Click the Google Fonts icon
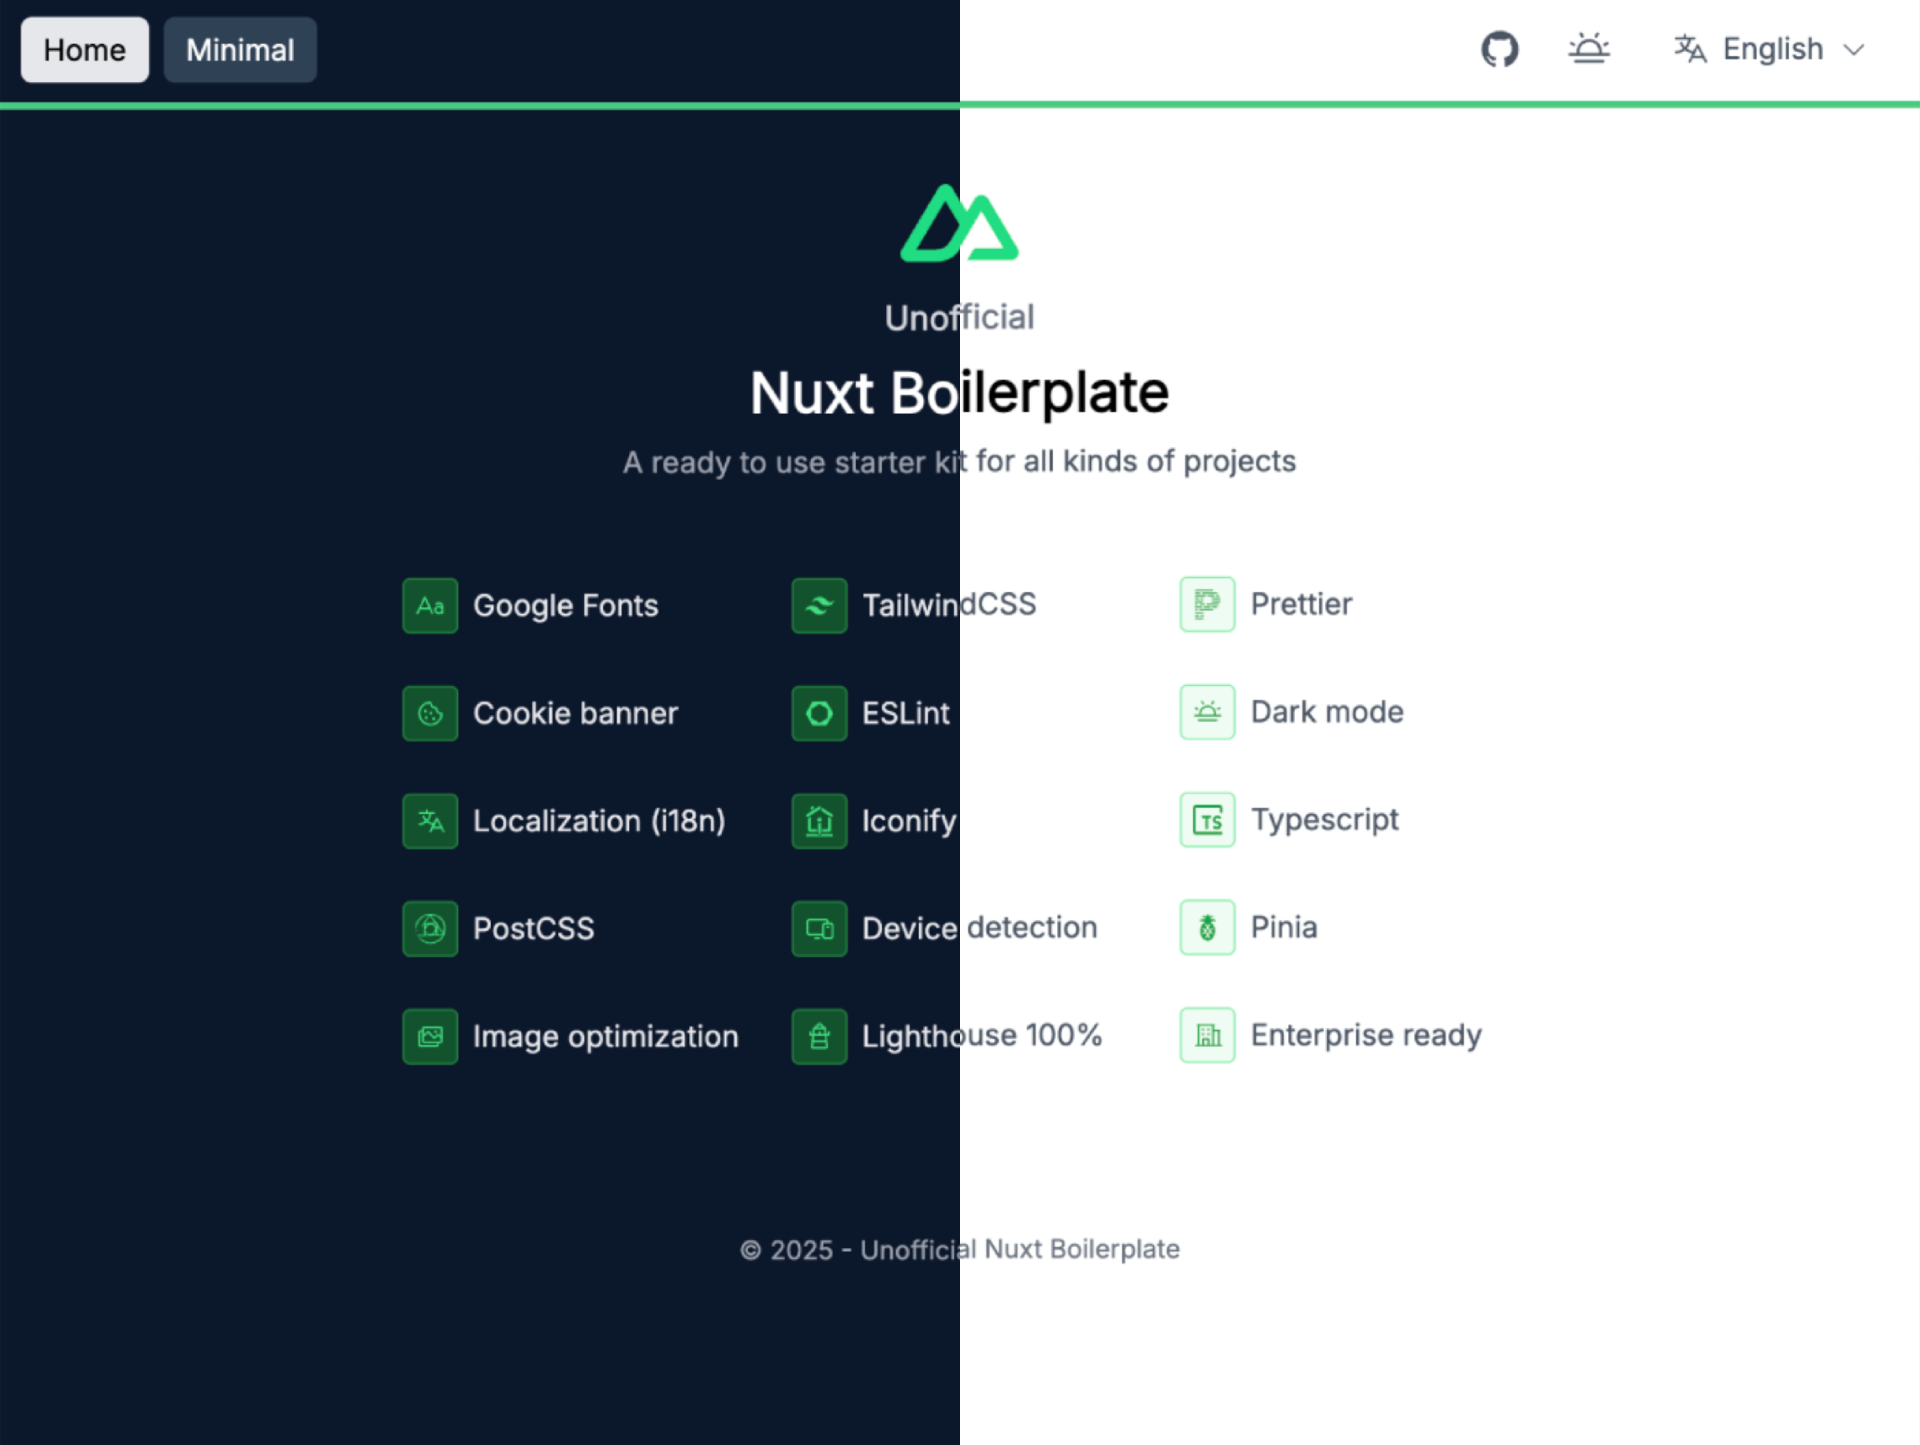Image resolution: width=1920 pixels, height=1445 pixels. pos(430,606)
